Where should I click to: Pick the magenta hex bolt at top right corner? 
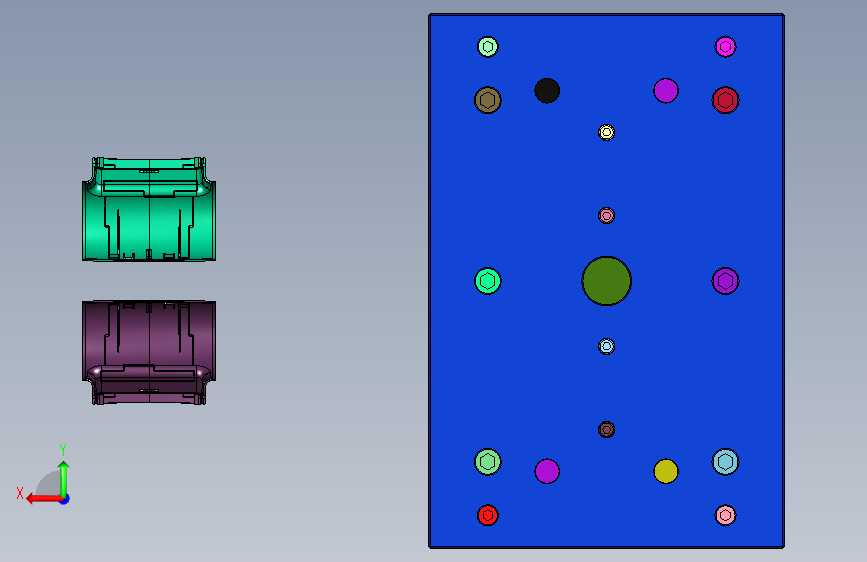click(725, 46)
